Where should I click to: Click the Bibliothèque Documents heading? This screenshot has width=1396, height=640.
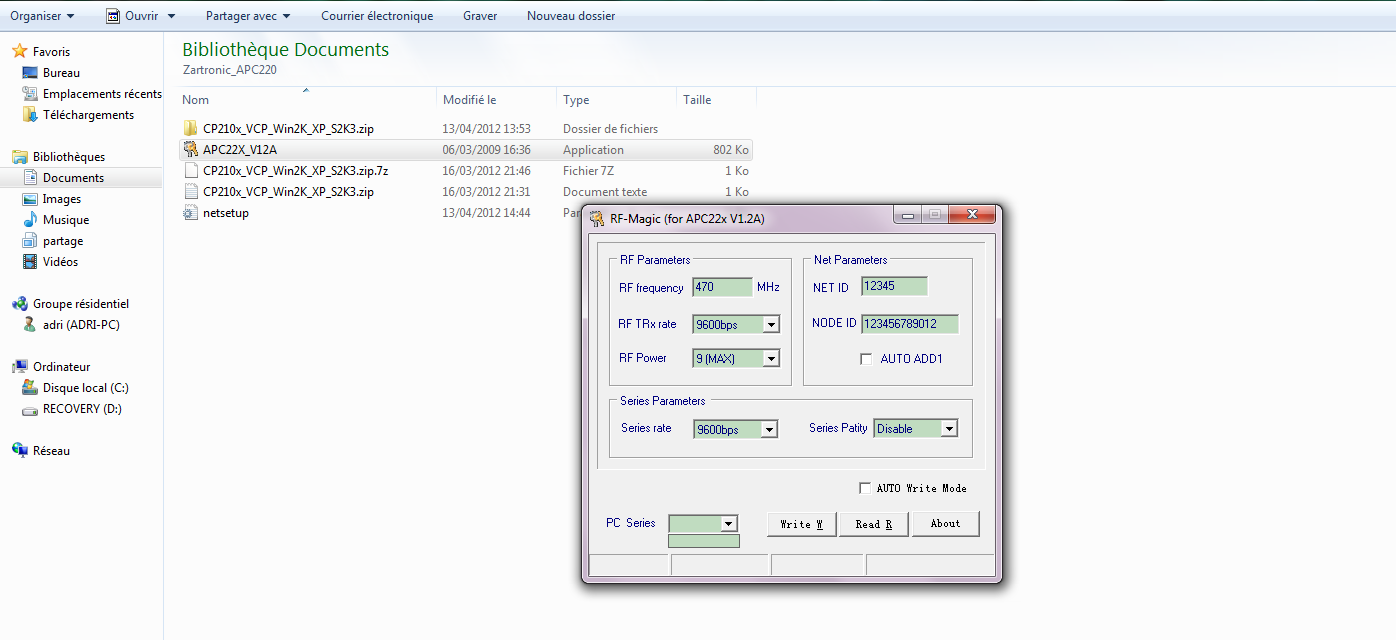tap(285, 49)
